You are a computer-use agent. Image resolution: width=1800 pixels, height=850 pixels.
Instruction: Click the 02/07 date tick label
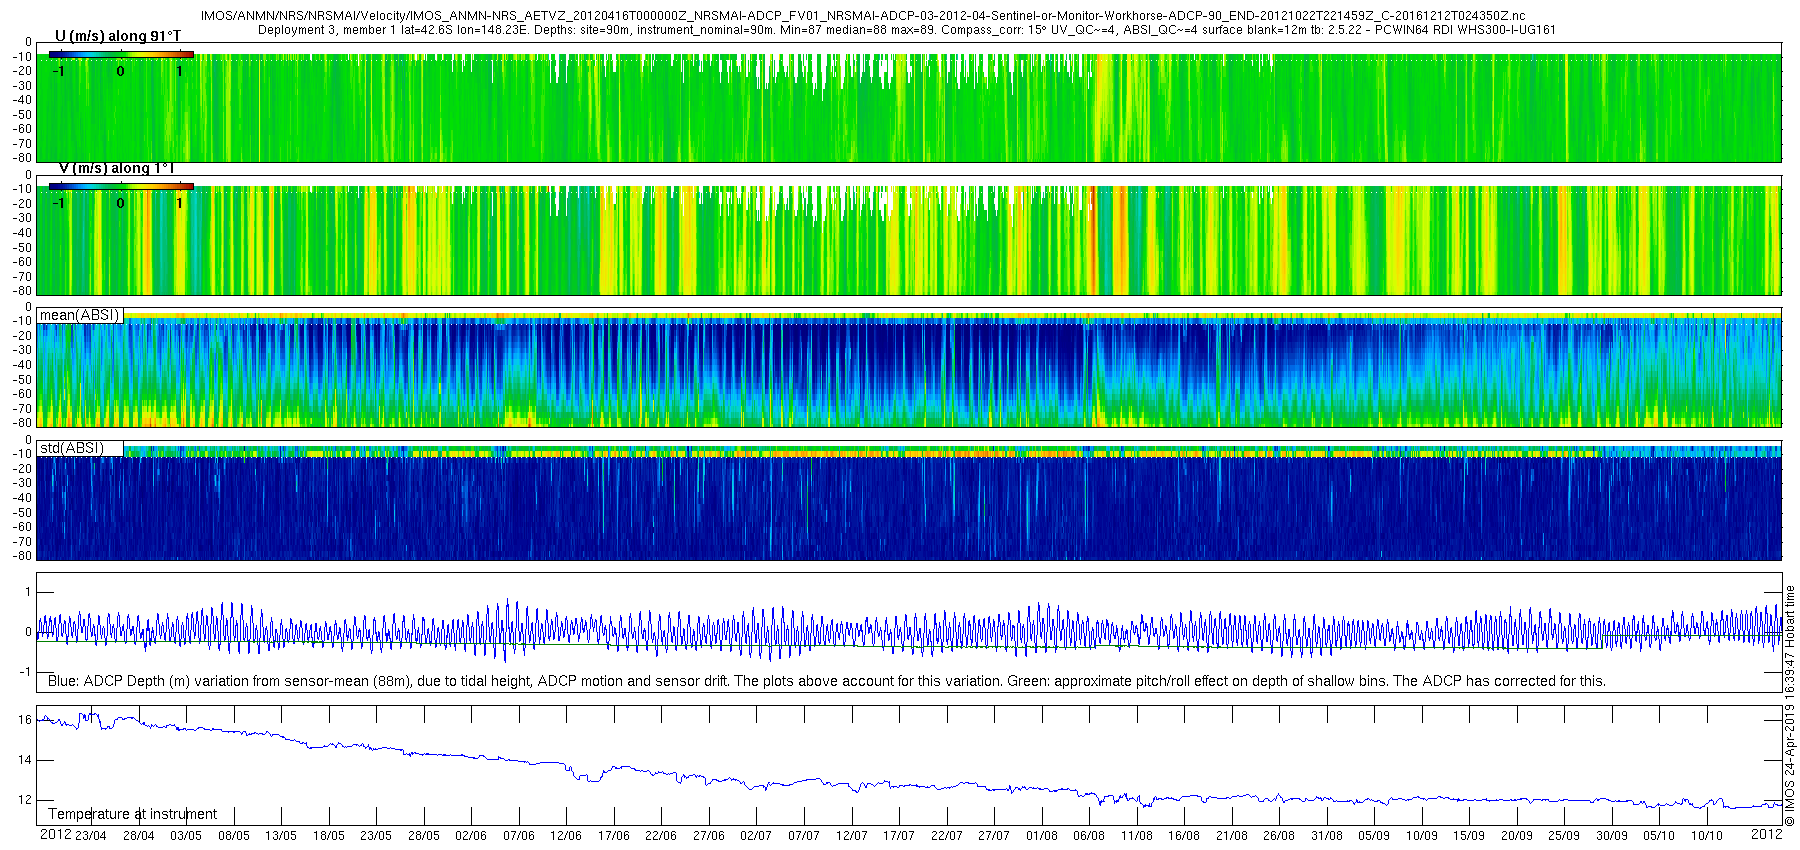coord(756,836)
